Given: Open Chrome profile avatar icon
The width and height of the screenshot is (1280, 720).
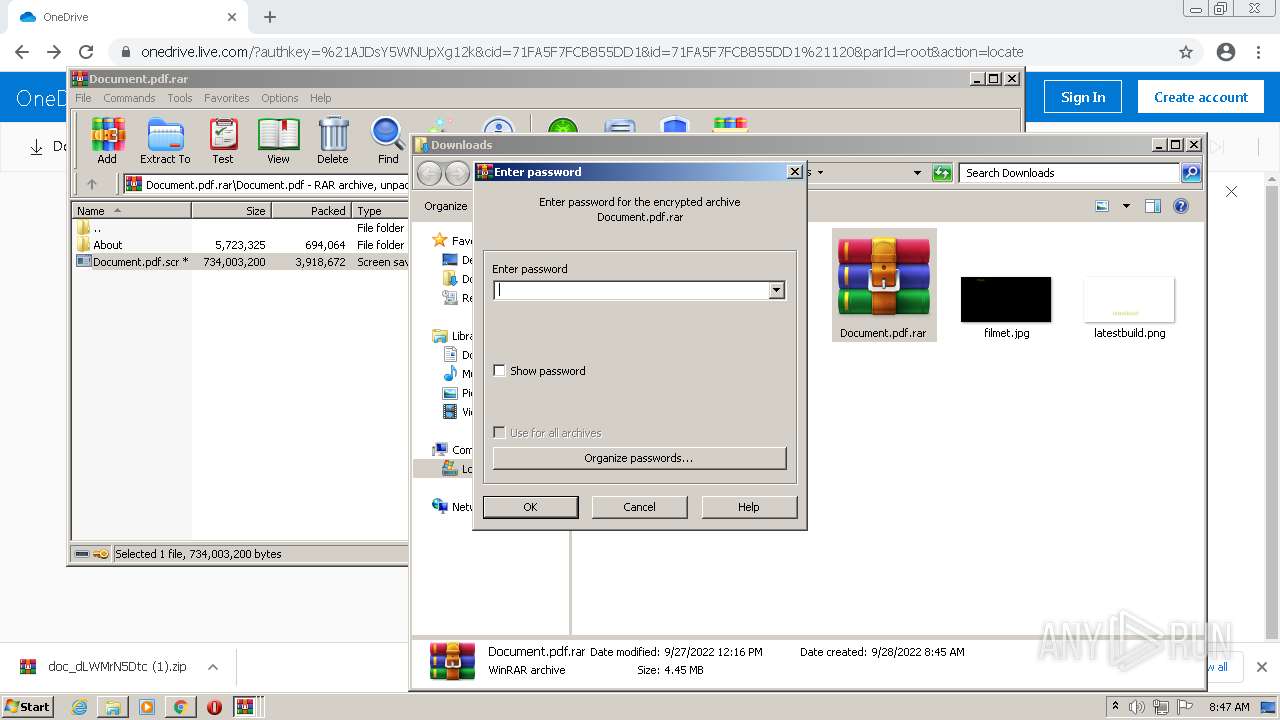Looking at the screenshot, I should point(1226,52).
